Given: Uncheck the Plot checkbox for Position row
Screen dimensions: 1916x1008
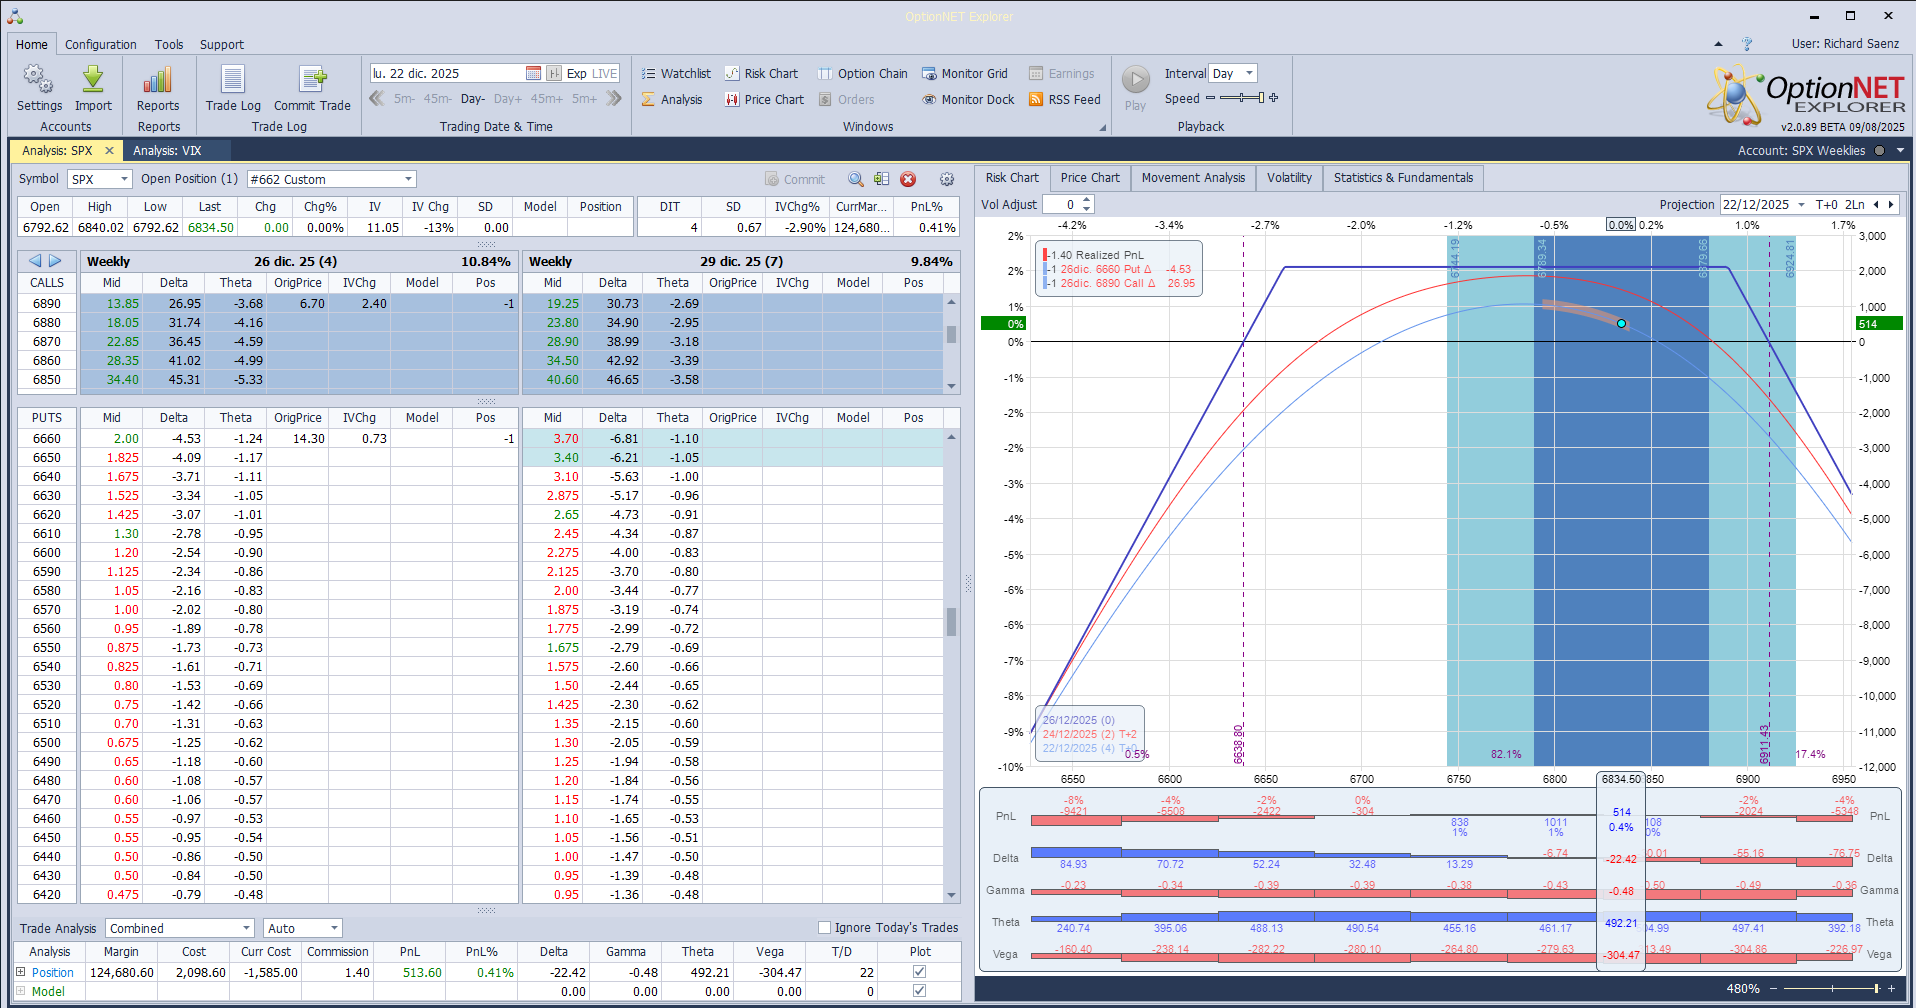Looking at the screenshot, I should pos(919,972).
